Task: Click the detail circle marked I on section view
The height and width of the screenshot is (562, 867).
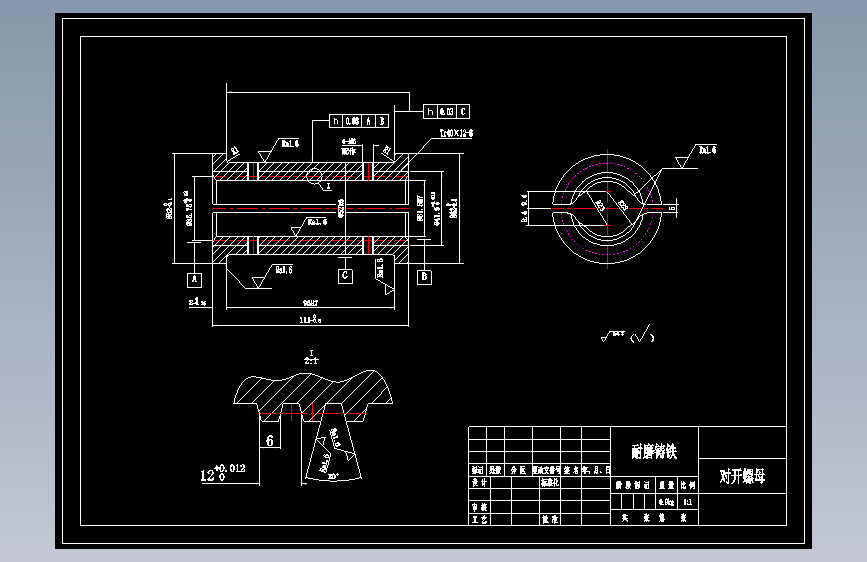Action: (314, 176)
